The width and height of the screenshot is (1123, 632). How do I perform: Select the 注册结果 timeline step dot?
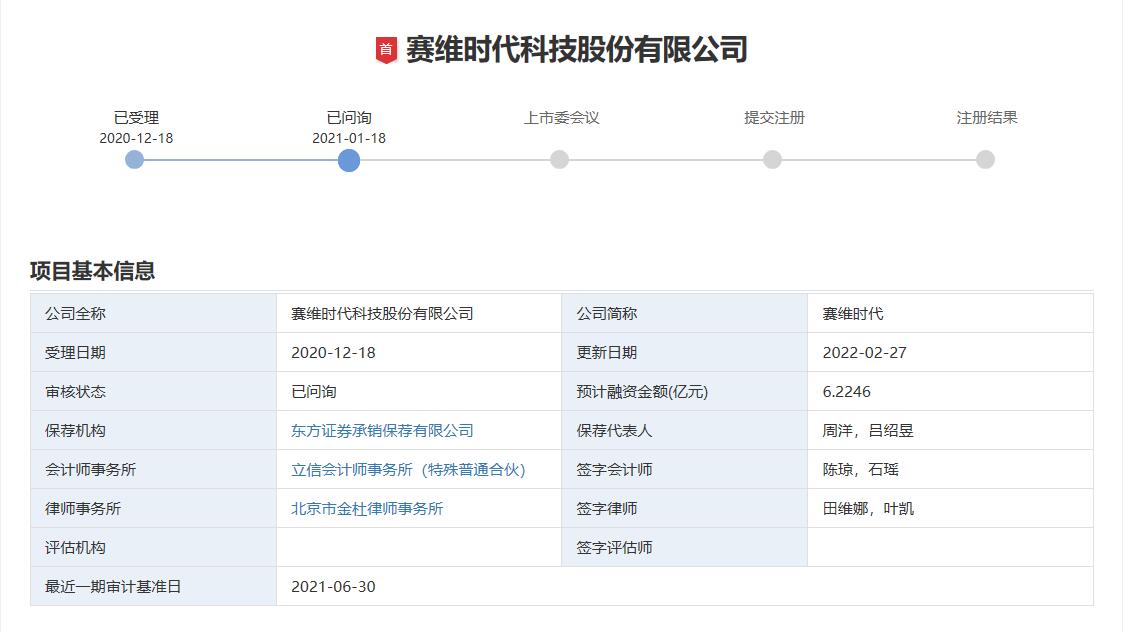click(x=985, y=160)
